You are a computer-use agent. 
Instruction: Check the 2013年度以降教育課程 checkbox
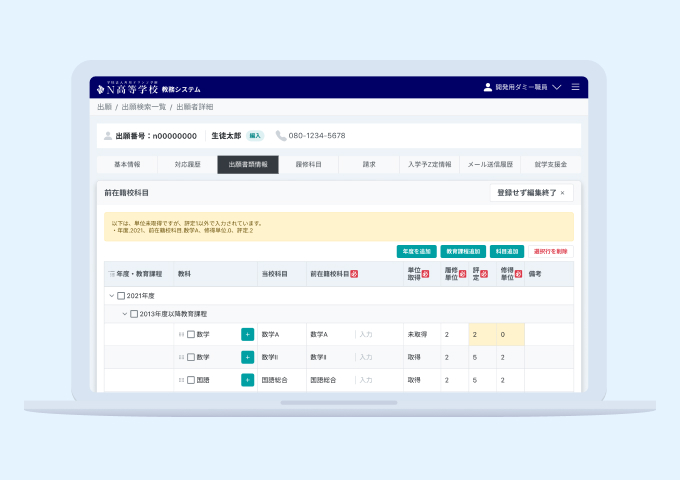134,314
